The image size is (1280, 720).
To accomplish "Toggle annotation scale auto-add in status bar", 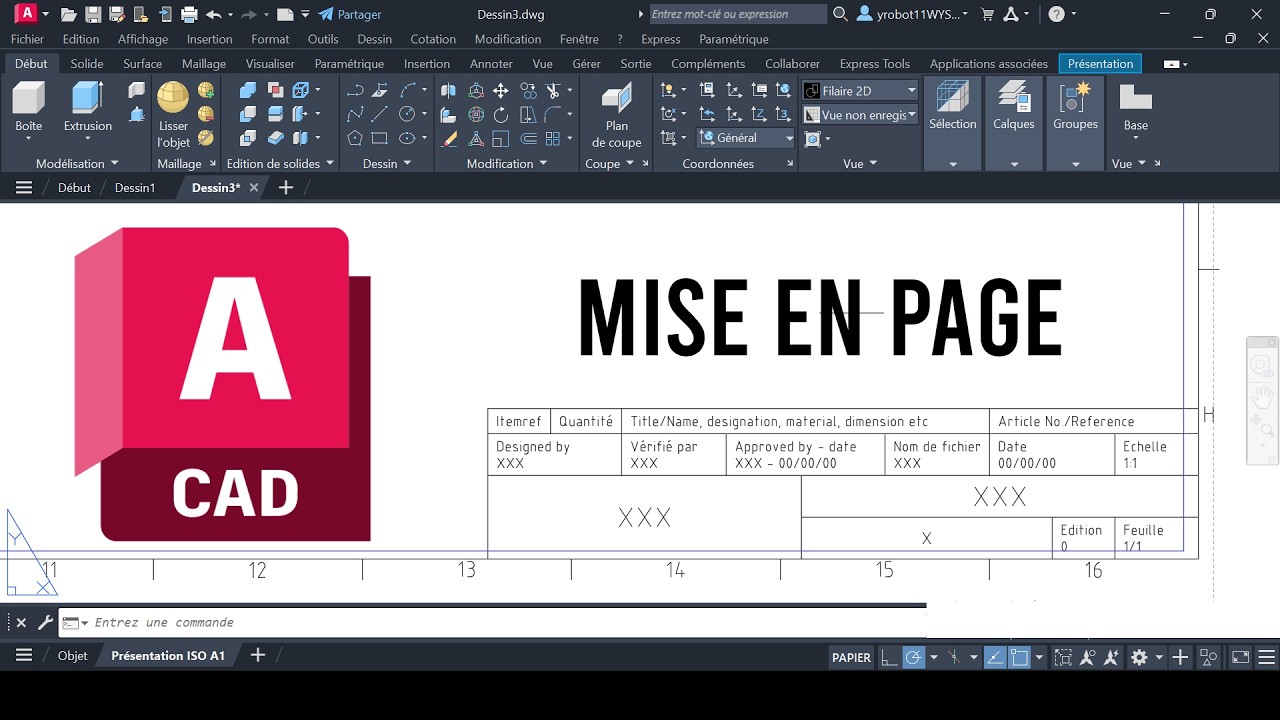I will point(1111,657).
